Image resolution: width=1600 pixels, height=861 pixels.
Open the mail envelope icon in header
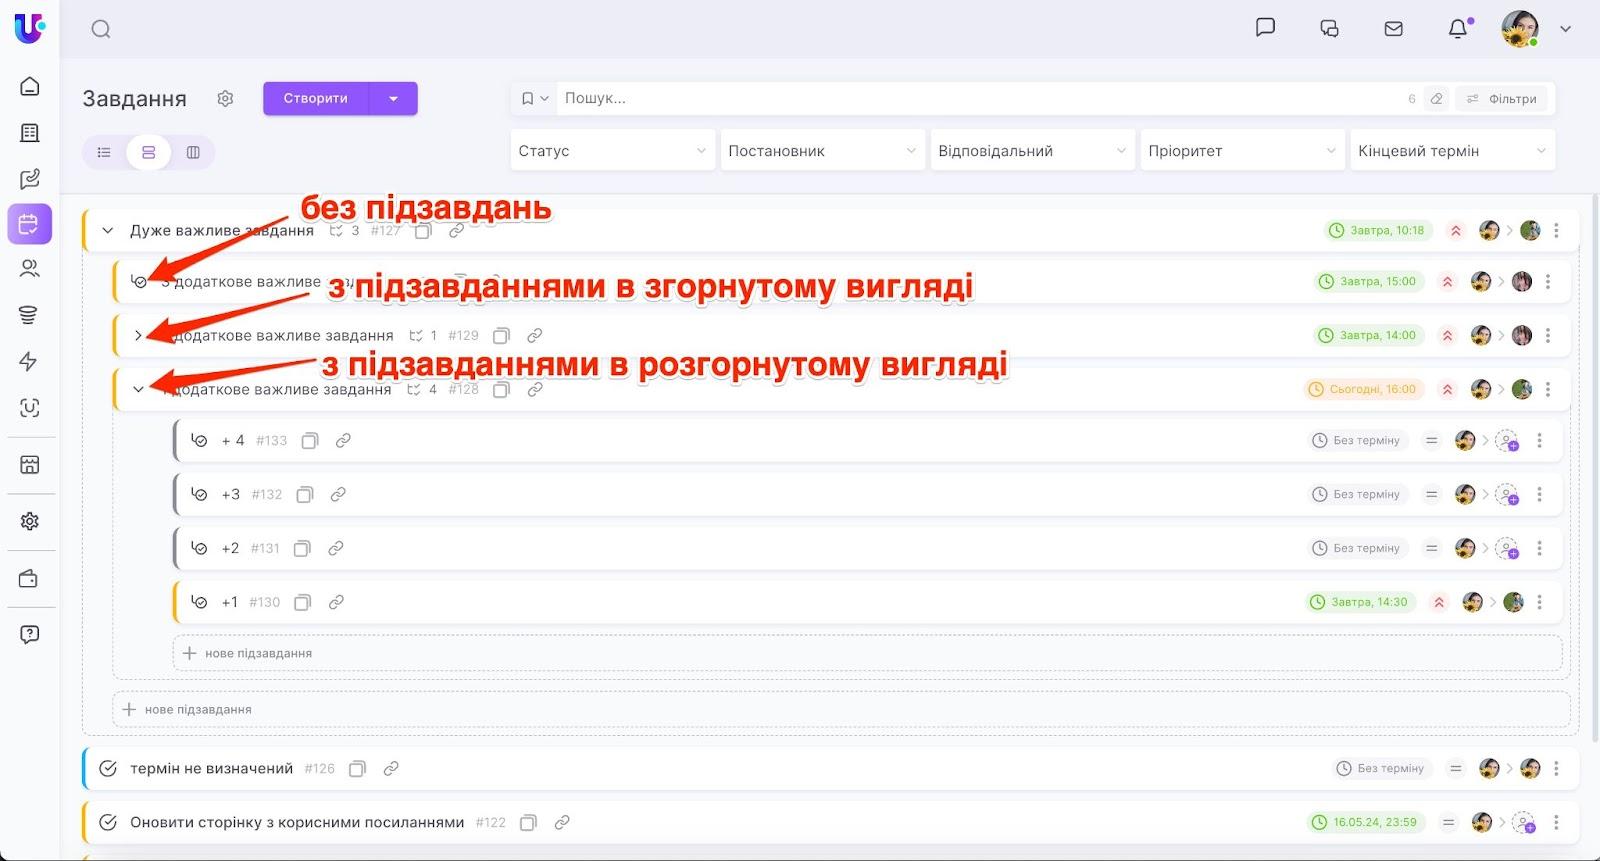point(1393,29)
